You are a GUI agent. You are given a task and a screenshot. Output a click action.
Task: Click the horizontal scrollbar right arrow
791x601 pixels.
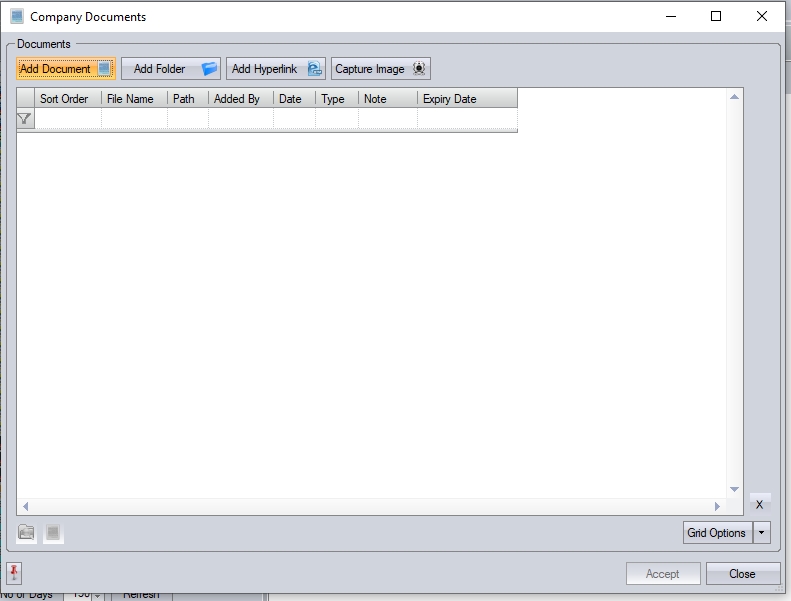pyautogui.click(x=717, y=506)
